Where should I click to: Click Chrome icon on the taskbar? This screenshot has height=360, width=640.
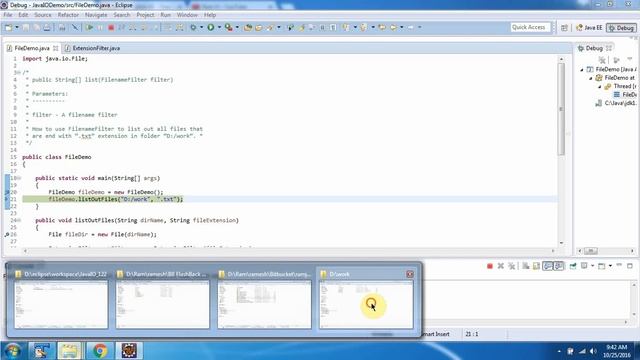pyautogui.click(x=100, y=351)
